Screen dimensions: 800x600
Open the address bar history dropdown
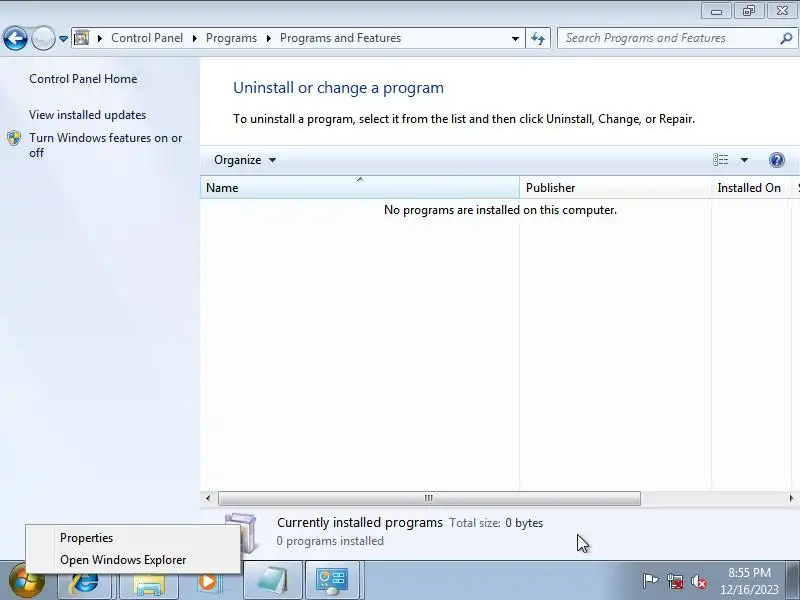click(x=515, y=39)
